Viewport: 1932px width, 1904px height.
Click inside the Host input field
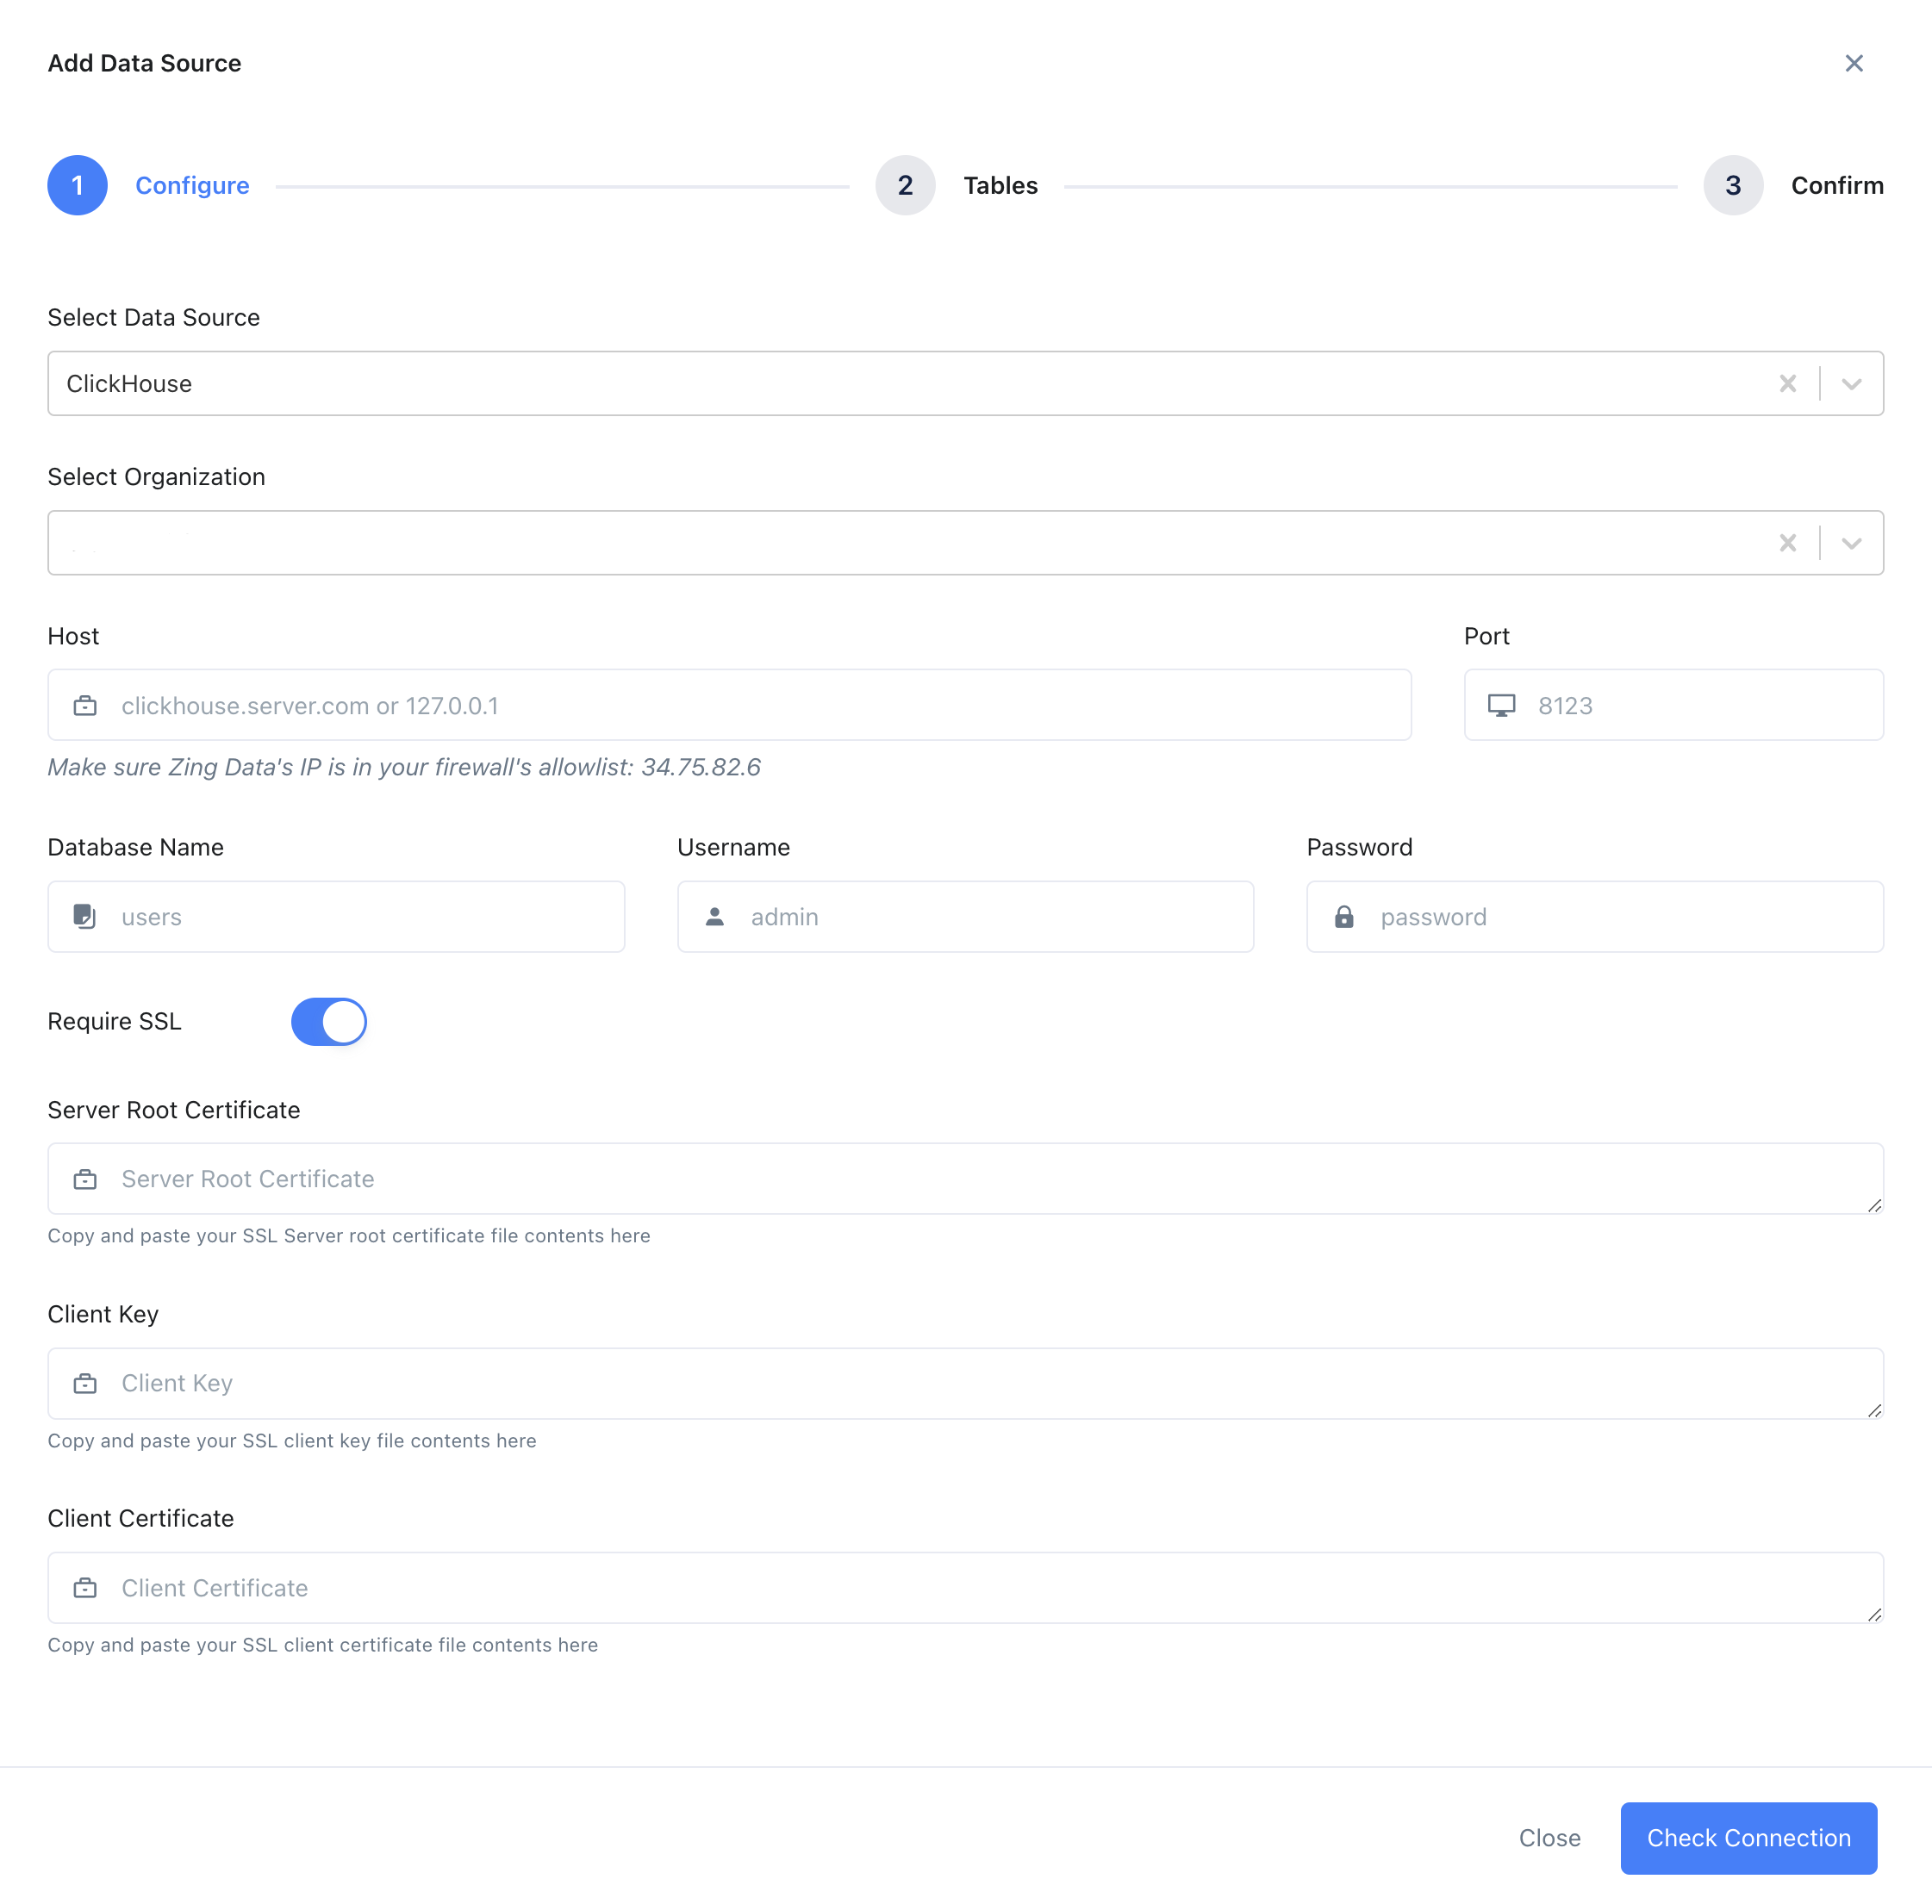[700, 705]
